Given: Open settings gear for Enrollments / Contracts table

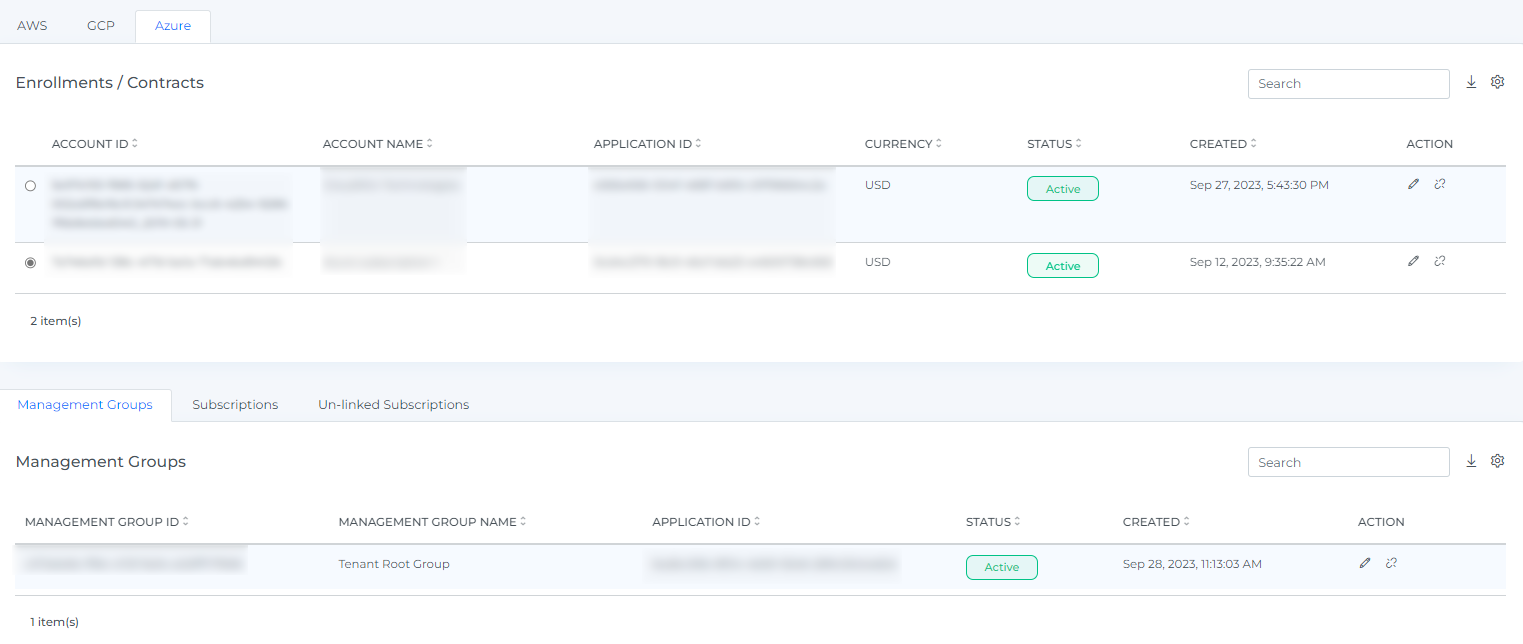Looking at the screenshot, I should (x=1497, y=83).
